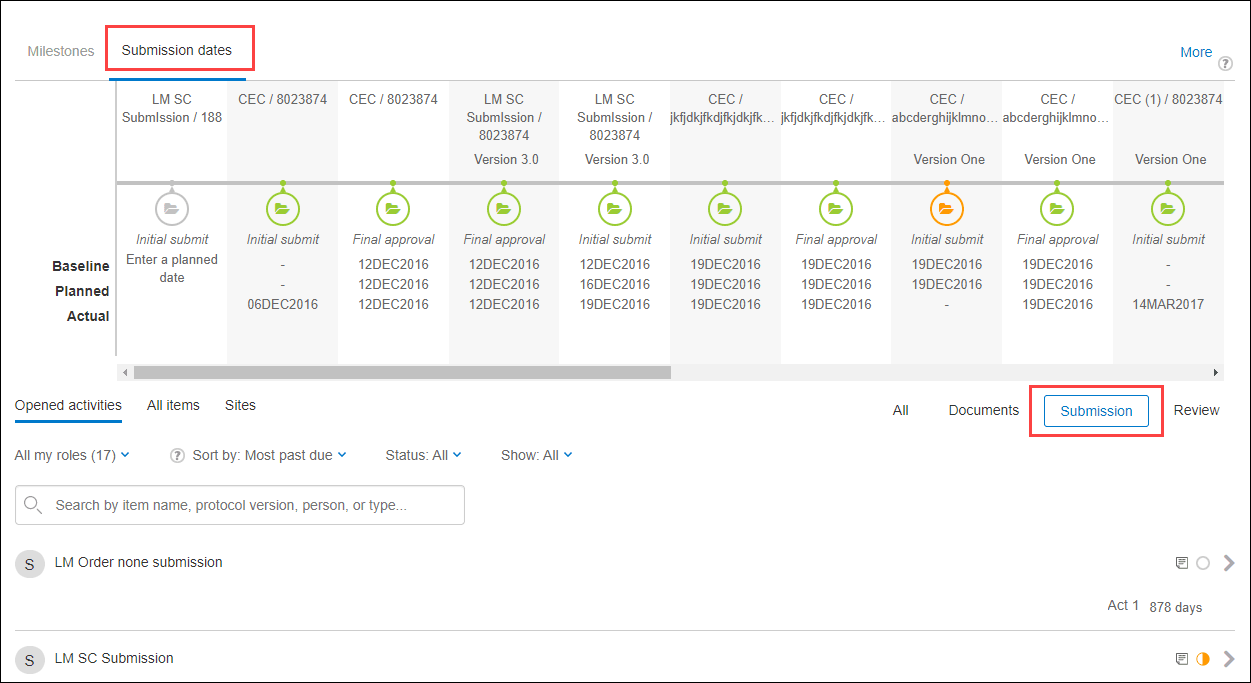Open the Show: All dropdown
Screen dimensions: 1251x683
(536, 454)
